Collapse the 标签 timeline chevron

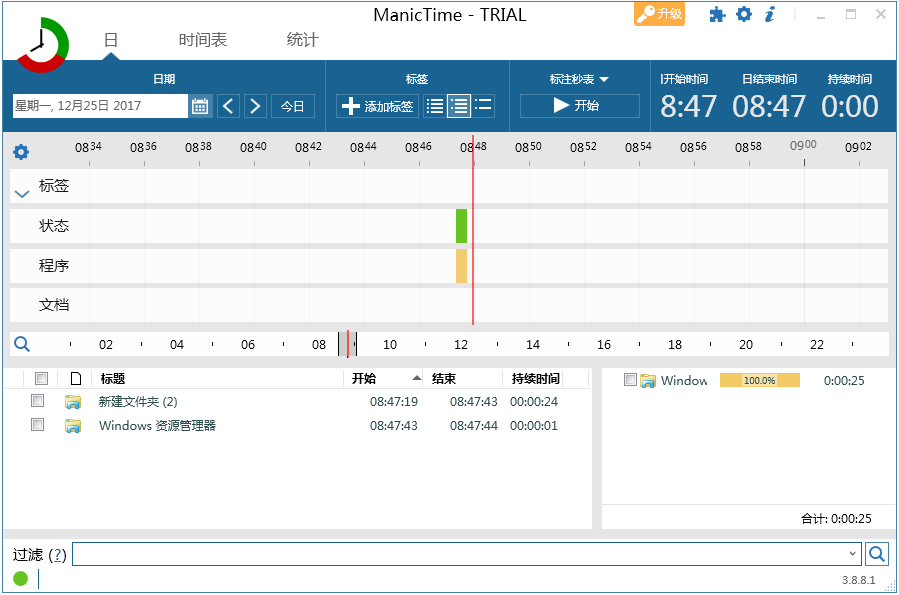tap(22, 194)
